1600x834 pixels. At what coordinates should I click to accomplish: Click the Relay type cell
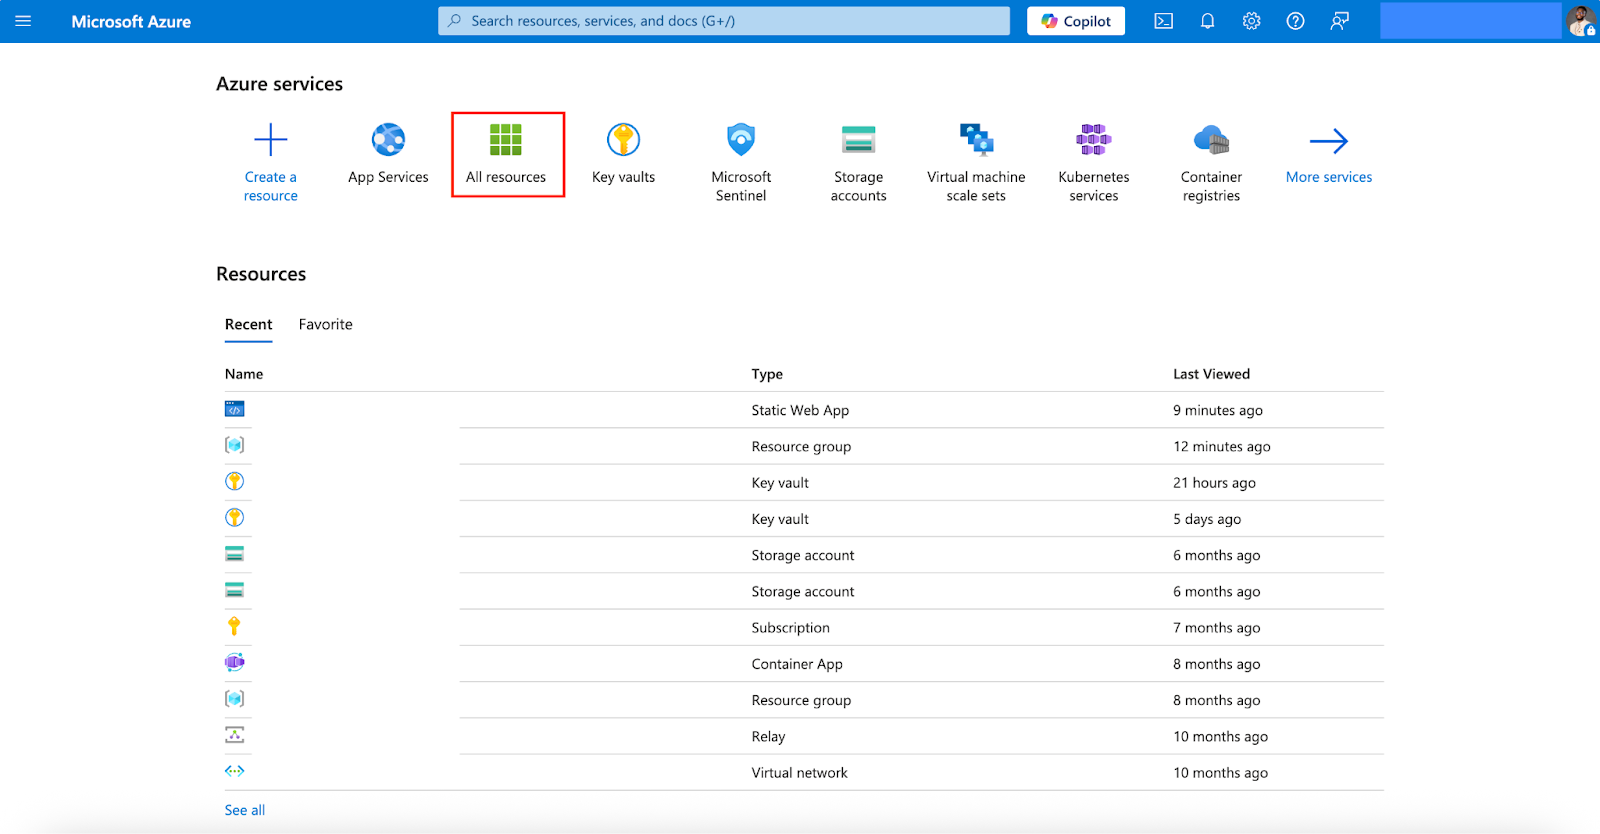pos(768,736)
